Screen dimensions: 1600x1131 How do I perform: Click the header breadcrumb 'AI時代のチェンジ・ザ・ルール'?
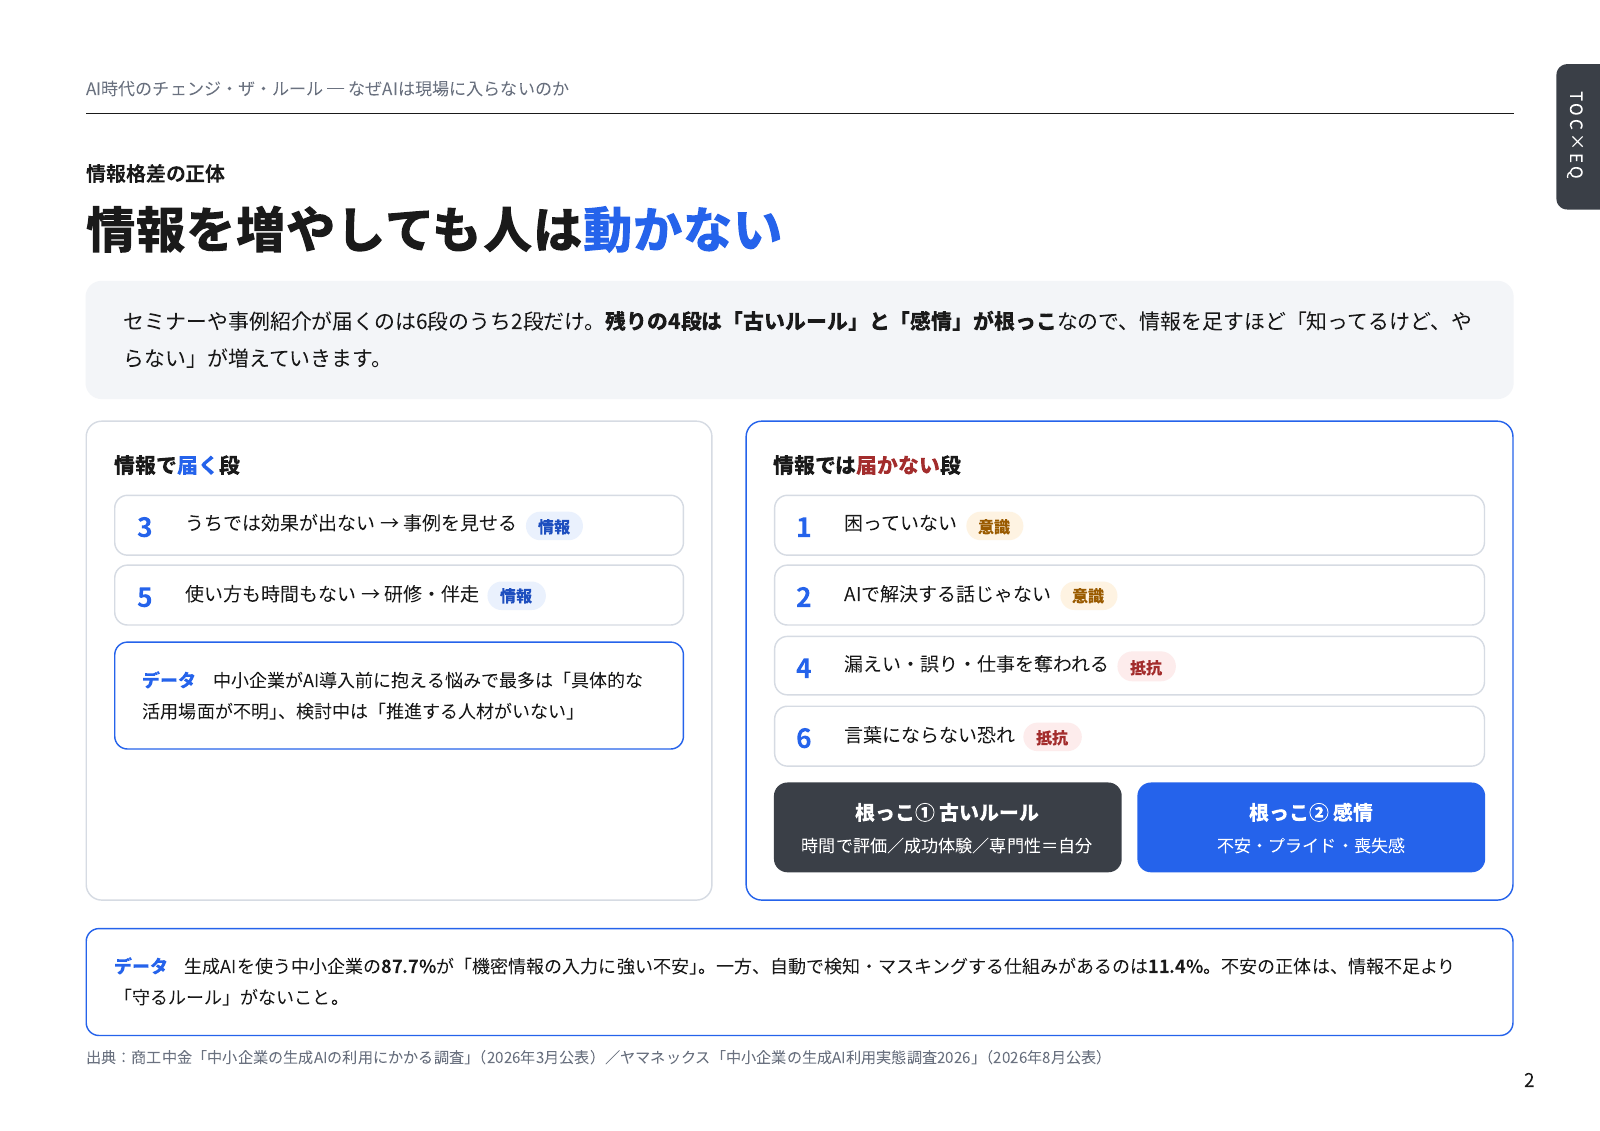(204, 89)
